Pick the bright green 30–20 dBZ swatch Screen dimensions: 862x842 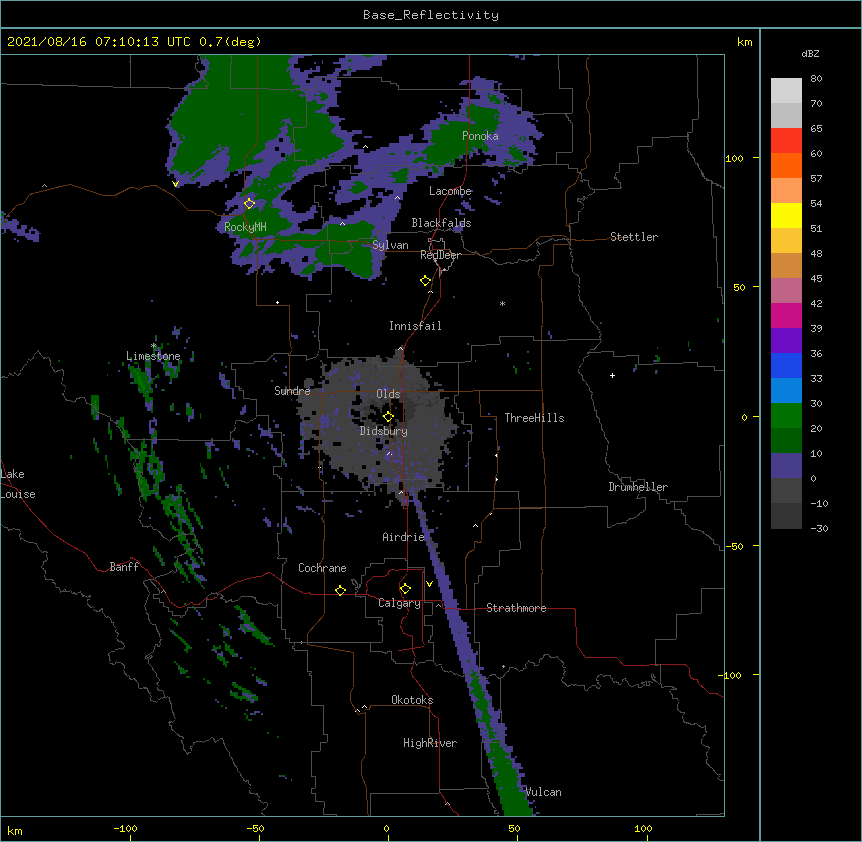pyautogui.click(x=786, y=416)
